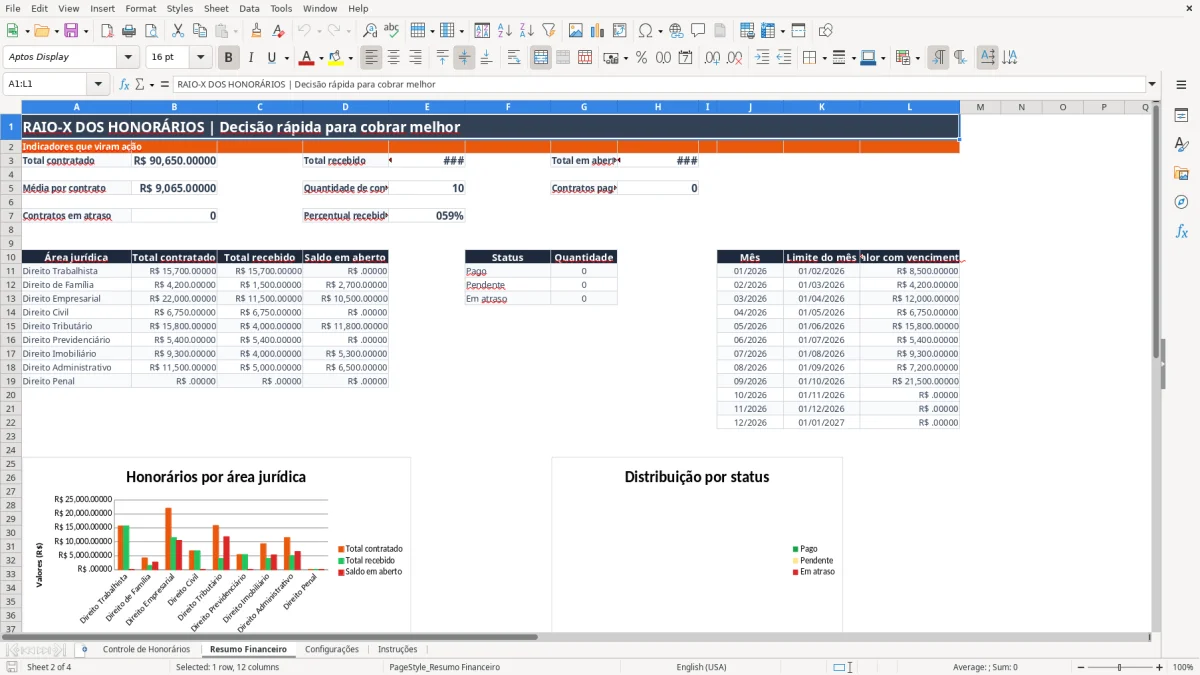Switch to the Instruções sheet tab

pyautogui.click(x=398, y=649)
